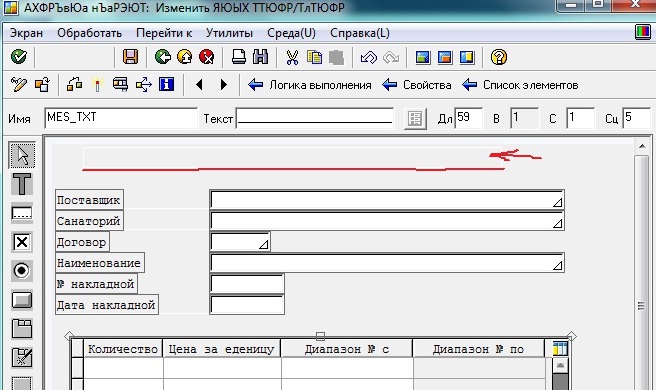
Task: Select the arrow cursor tool
Action: (x=22, y=155)
